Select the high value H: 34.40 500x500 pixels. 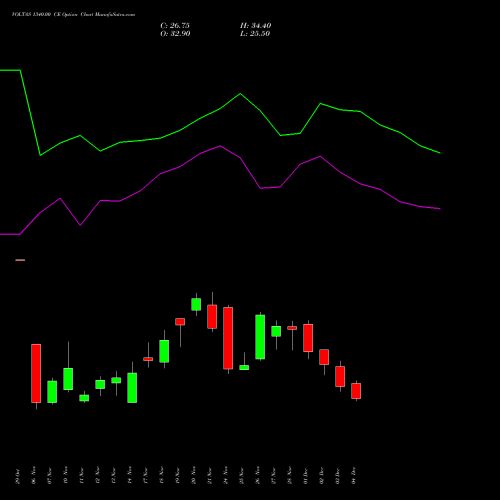(256, 26)
